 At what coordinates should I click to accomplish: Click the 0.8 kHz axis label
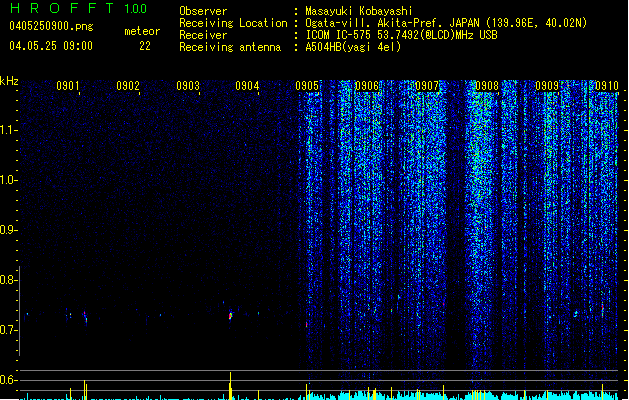tap(9, 280)
